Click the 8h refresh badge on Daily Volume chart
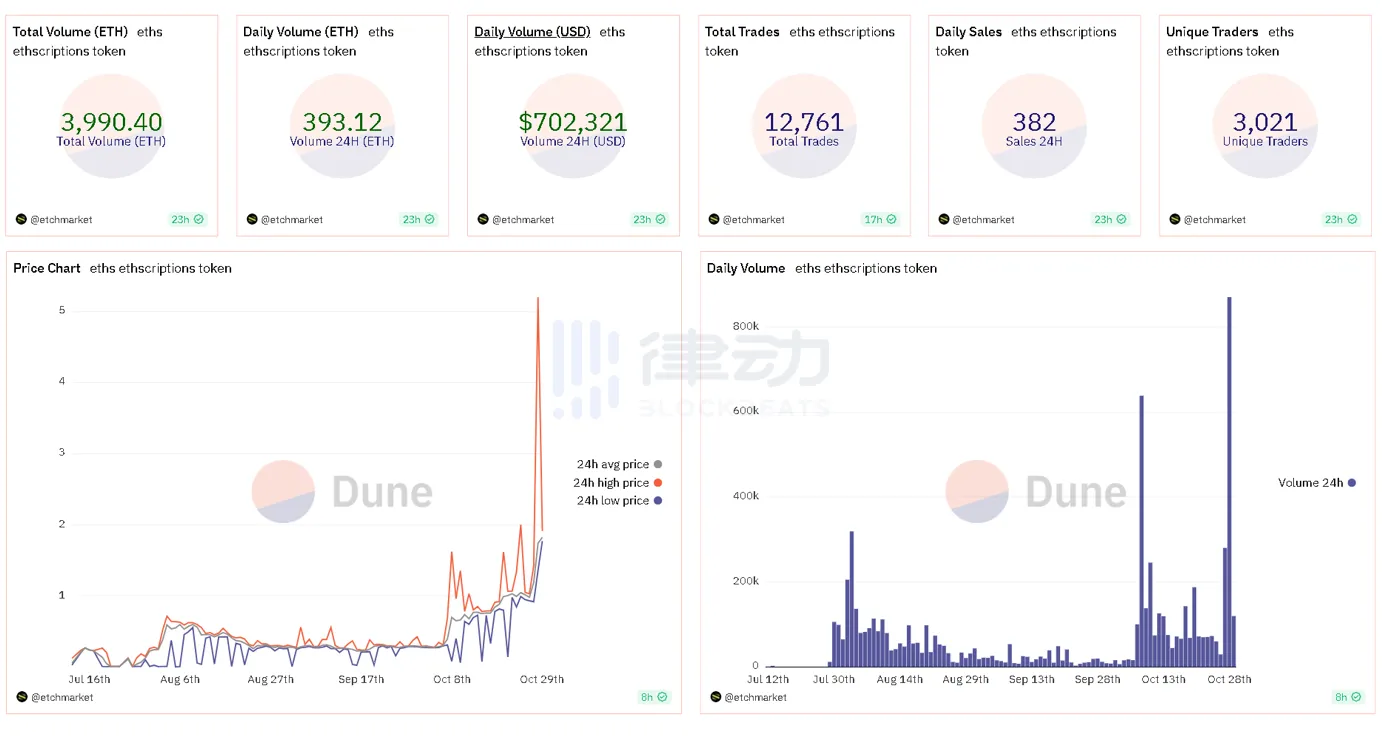The height and width of the screenshot is (739, 1382). 1347,697
